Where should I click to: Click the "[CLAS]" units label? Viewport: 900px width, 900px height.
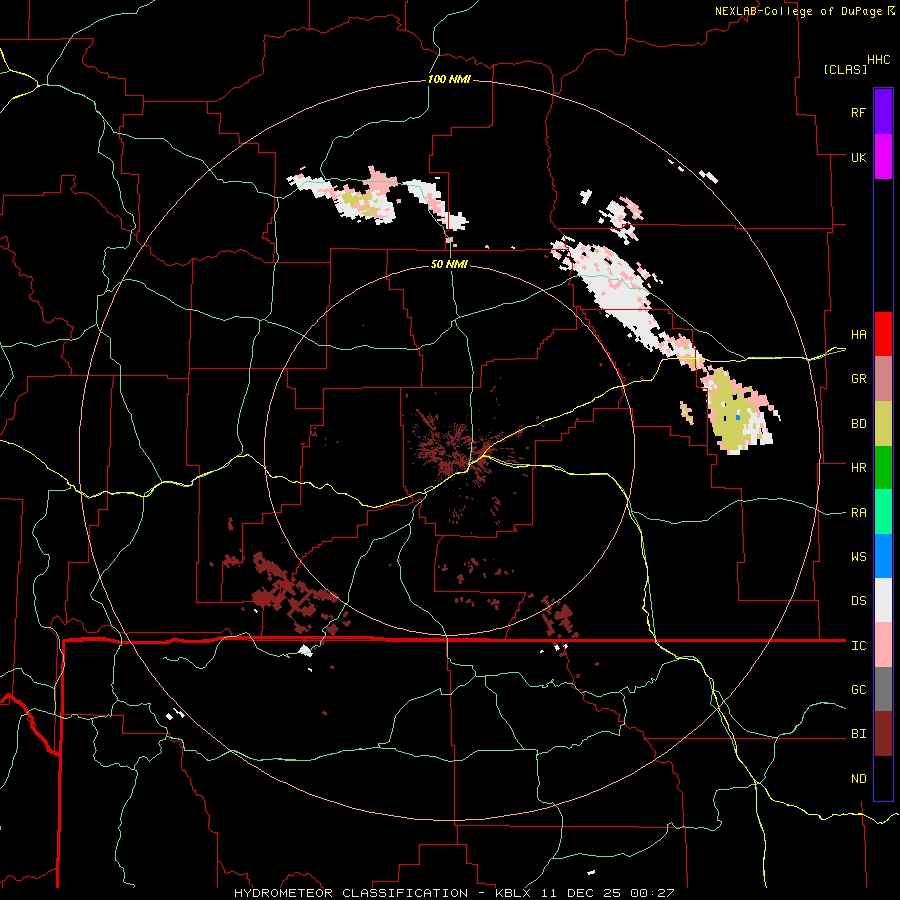(x=845, y=69)
